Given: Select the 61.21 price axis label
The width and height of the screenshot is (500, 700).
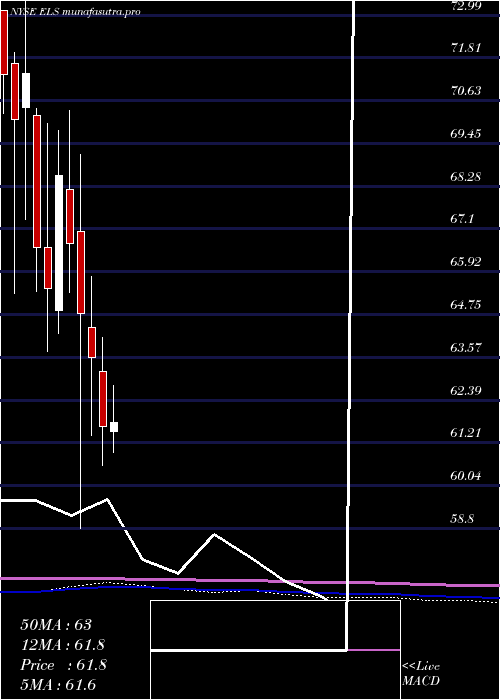Looking at the screenshot, I should point(467,433).
